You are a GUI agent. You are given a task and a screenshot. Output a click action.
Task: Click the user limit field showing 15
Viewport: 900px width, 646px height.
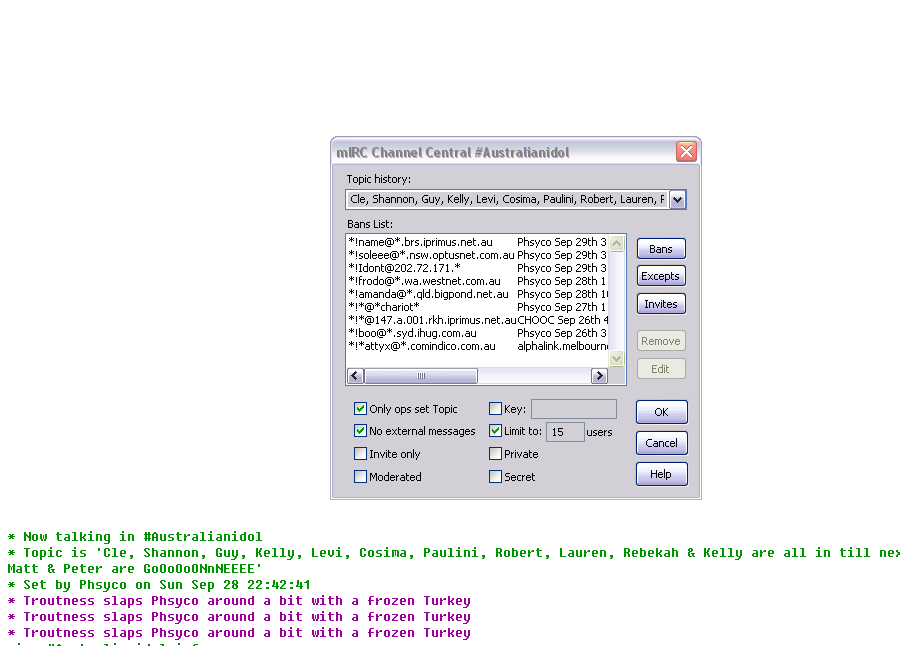565,432
